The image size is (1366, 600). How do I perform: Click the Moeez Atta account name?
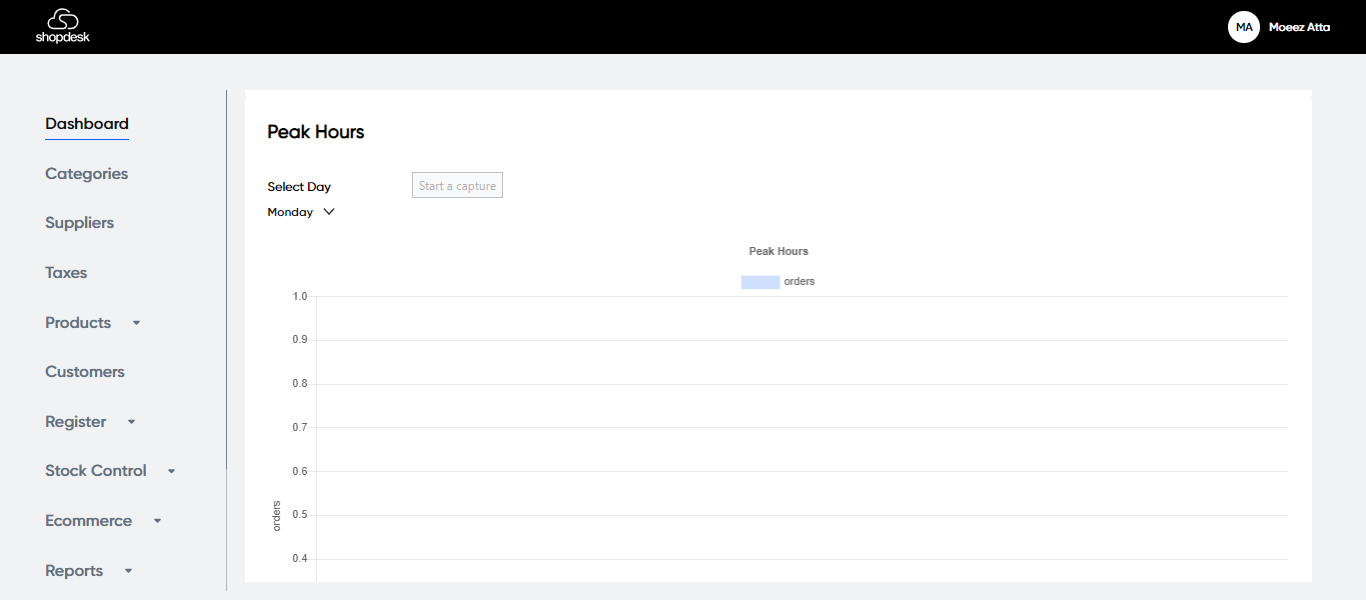coord(1299,27)
